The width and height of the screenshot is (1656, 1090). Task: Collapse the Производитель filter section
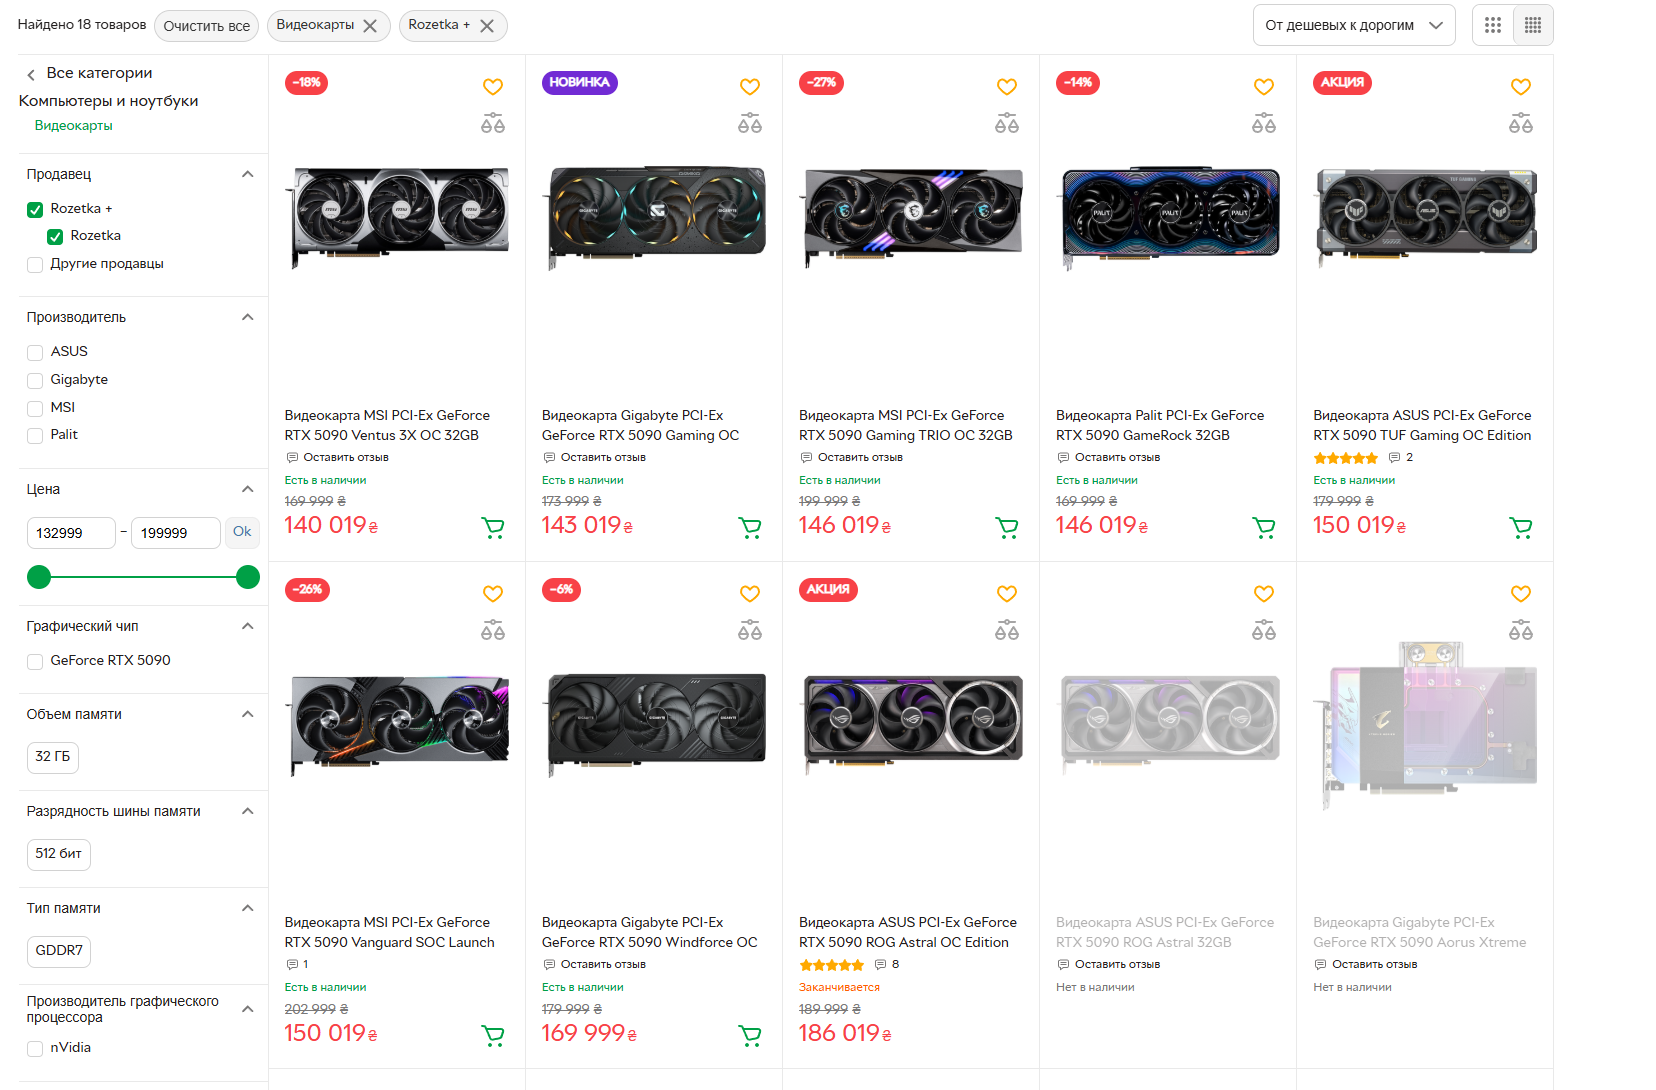(248, 317)
